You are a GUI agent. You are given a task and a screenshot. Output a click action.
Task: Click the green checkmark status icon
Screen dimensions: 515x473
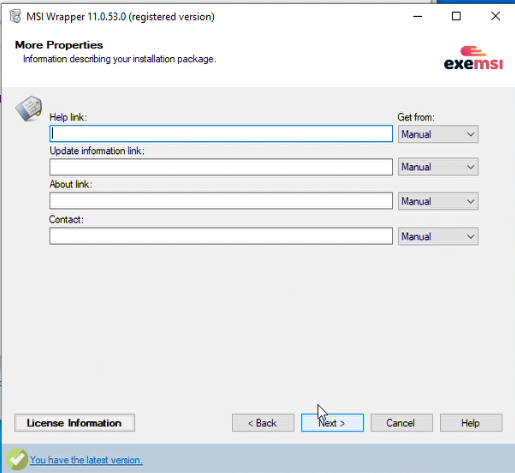point(17,459)
